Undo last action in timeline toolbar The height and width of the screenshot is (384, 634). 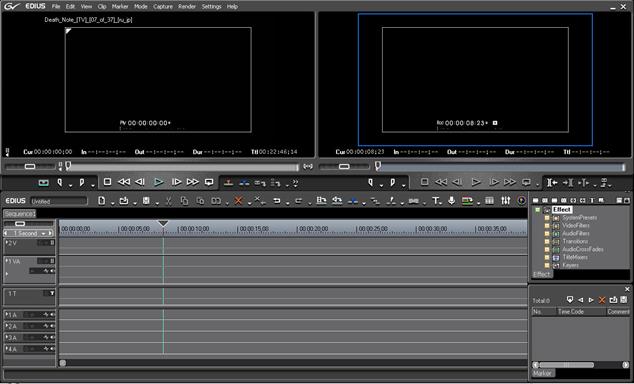277,200
